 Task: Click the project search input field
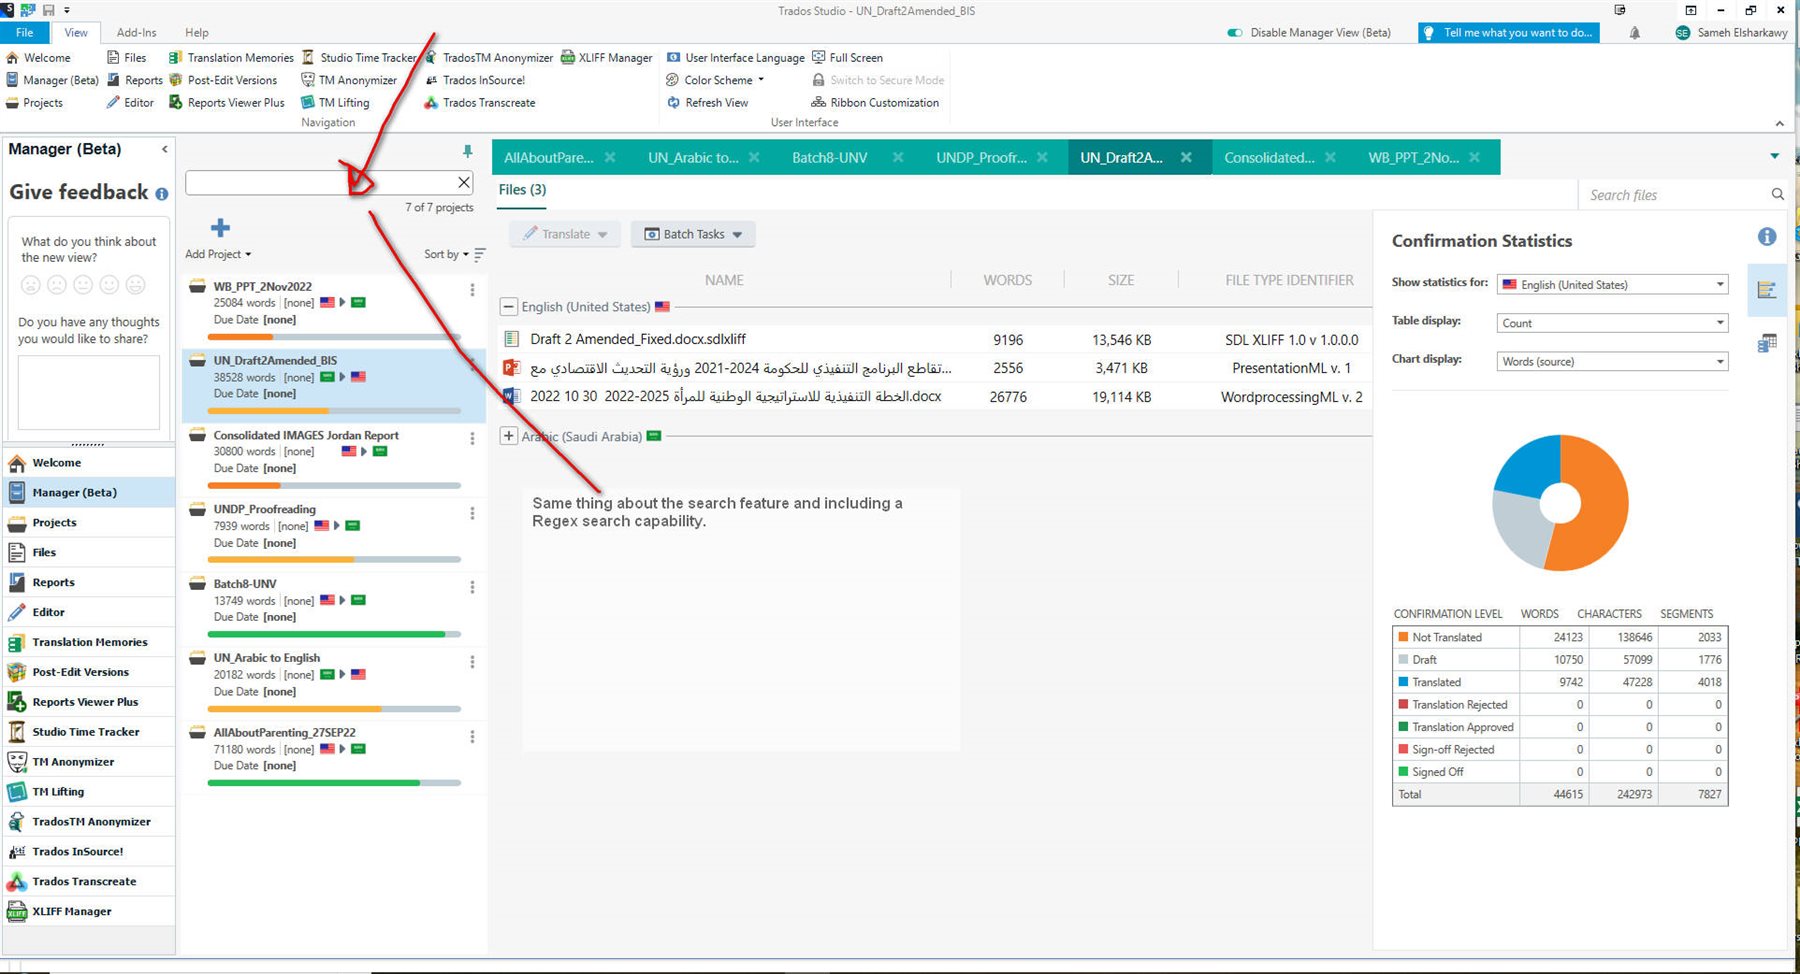pos(320,182)
